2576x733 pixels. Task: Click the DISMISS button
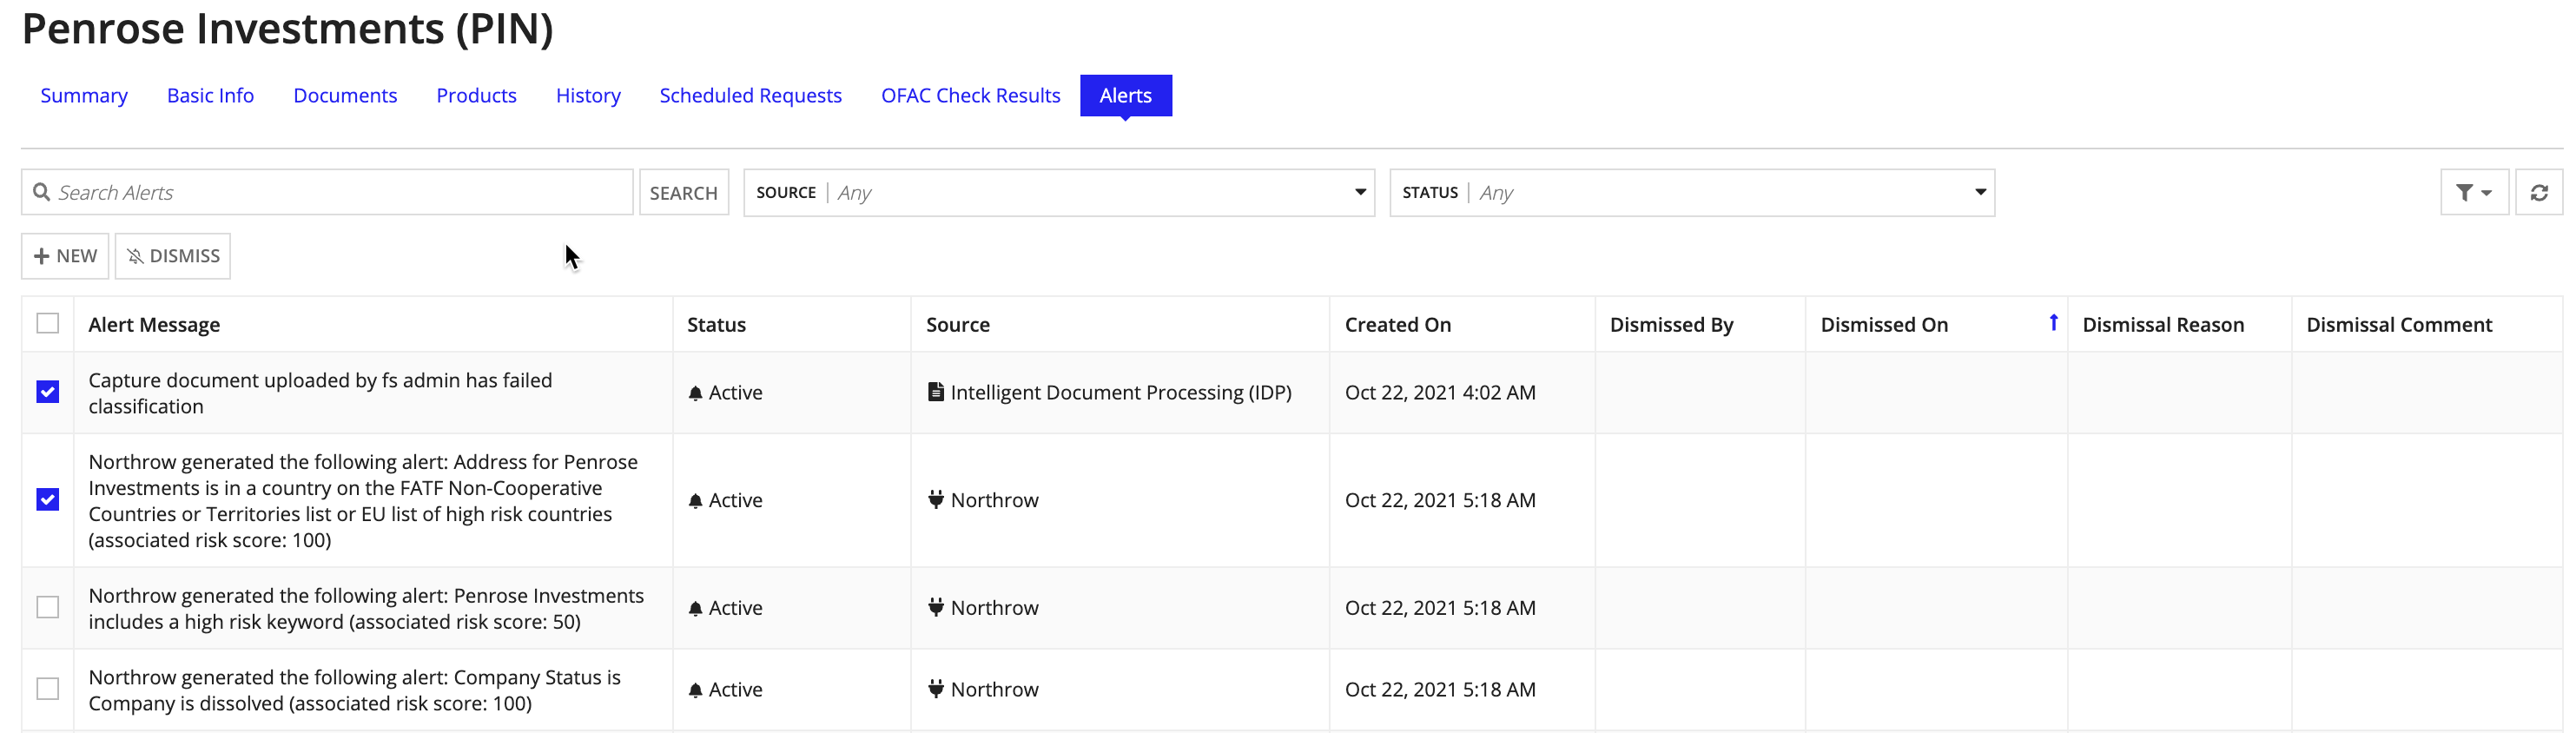pos(173,256)
